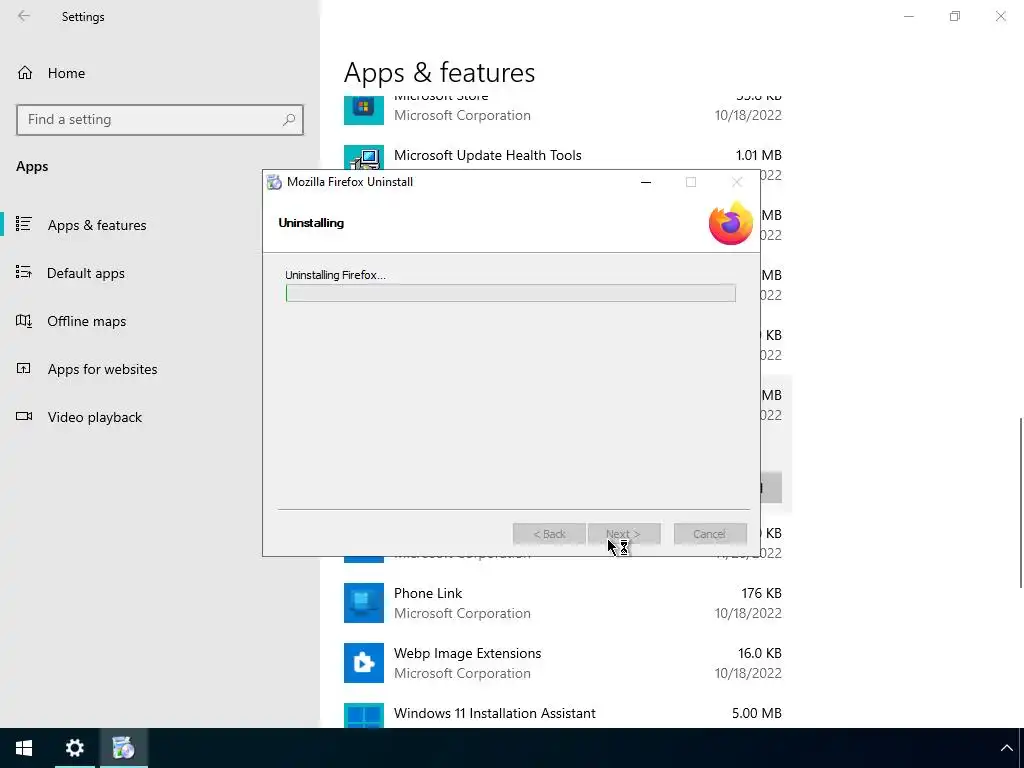Go back using the Settings back arrow
This screenshot has width=1024, height=768.
coord(24,16)
